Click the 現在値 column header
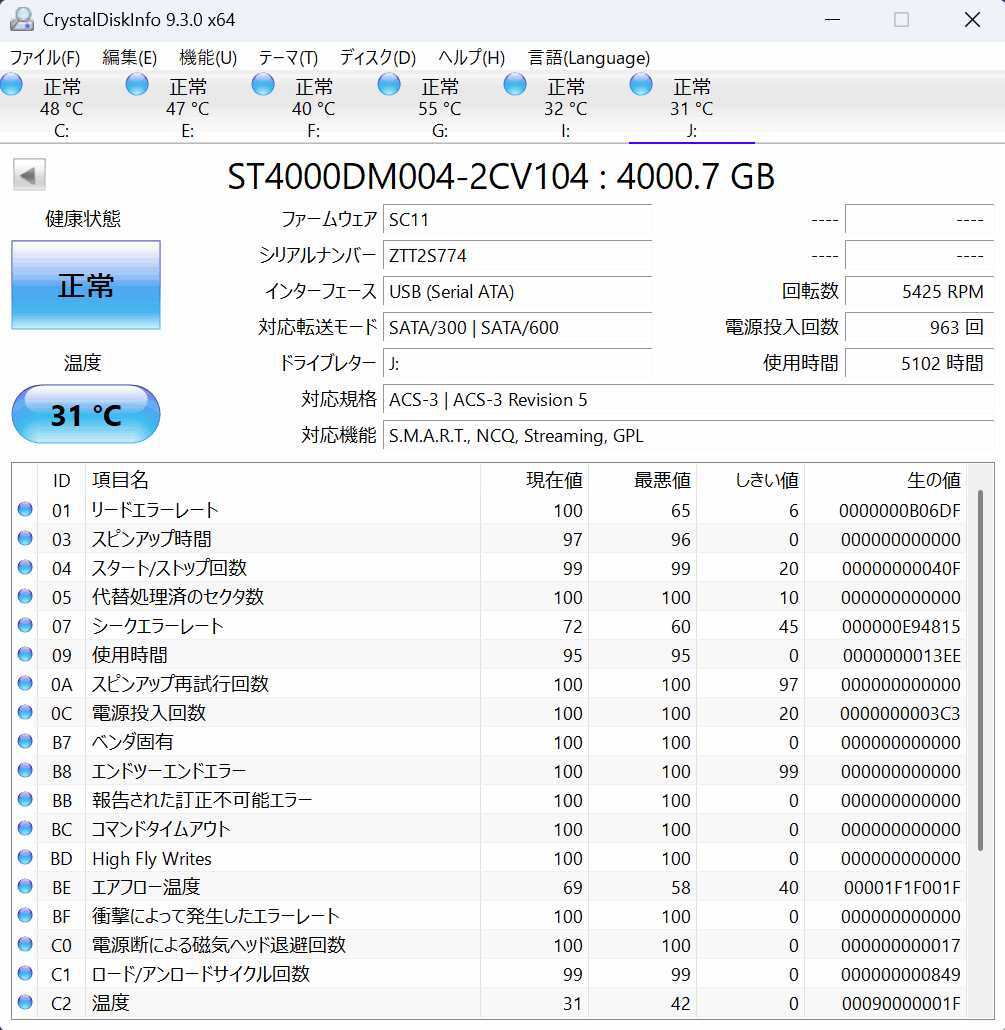The height and width of the screenshot is (1030, 1005). tap(534, 480)
